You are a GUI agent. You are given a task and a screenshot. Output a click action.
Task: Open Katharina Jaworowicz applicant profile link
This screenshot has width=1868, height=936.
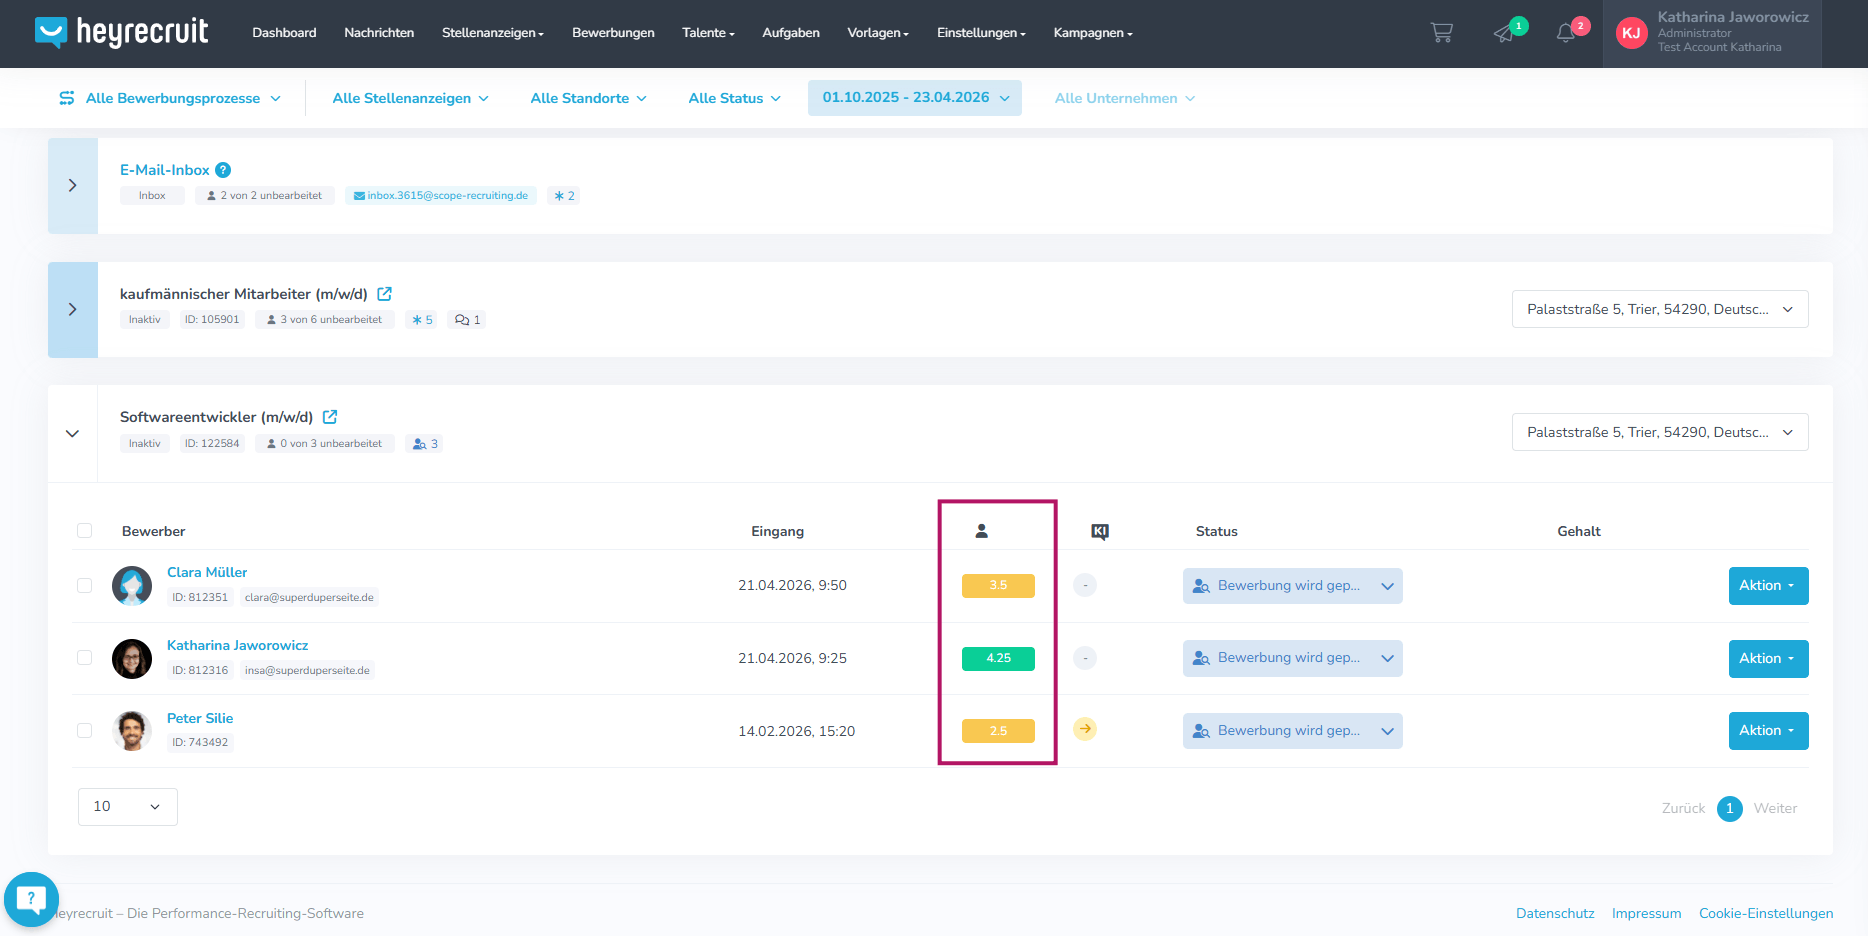click(x=237, y=646)
